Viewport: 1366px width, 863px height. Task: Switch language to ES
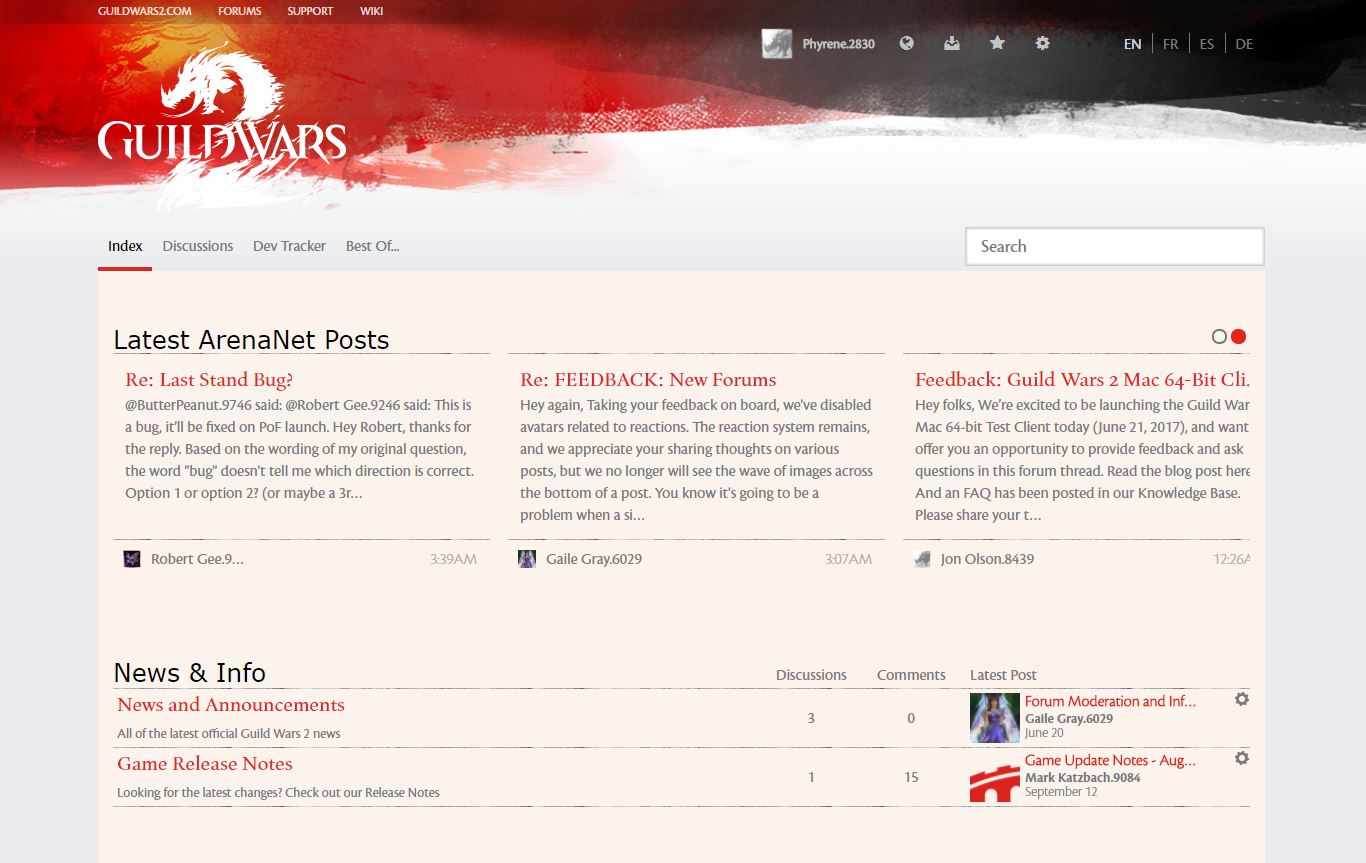[1207, 44]
